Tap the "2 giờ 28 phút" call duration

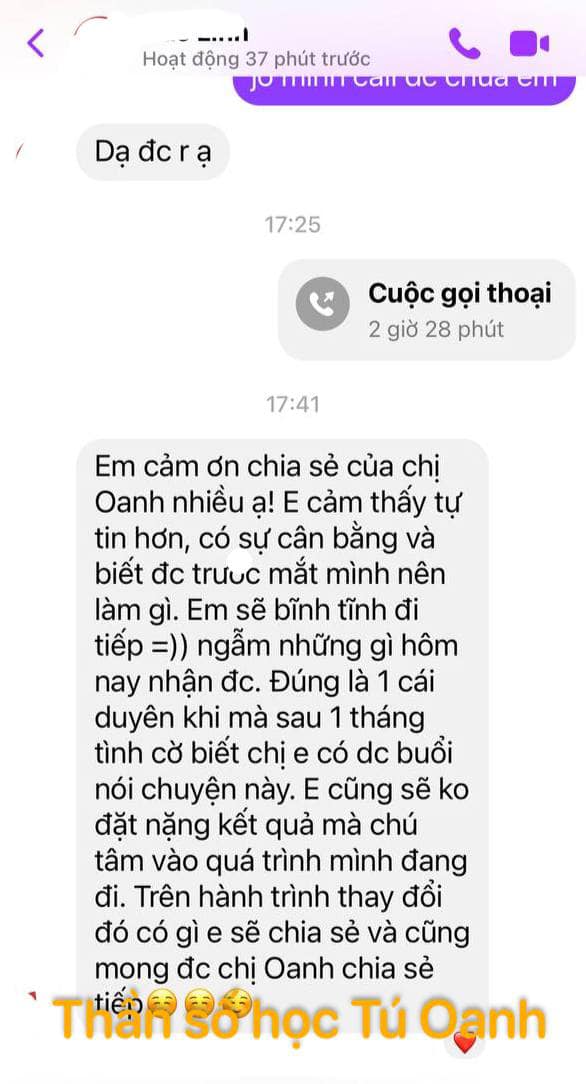pos(436,330)
